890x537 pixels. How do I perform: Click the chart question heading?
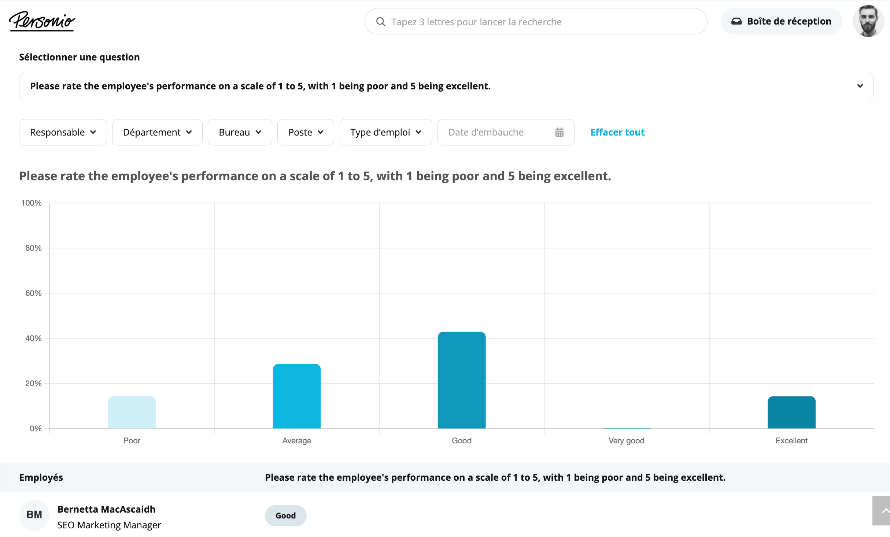[x=315, y=176]
